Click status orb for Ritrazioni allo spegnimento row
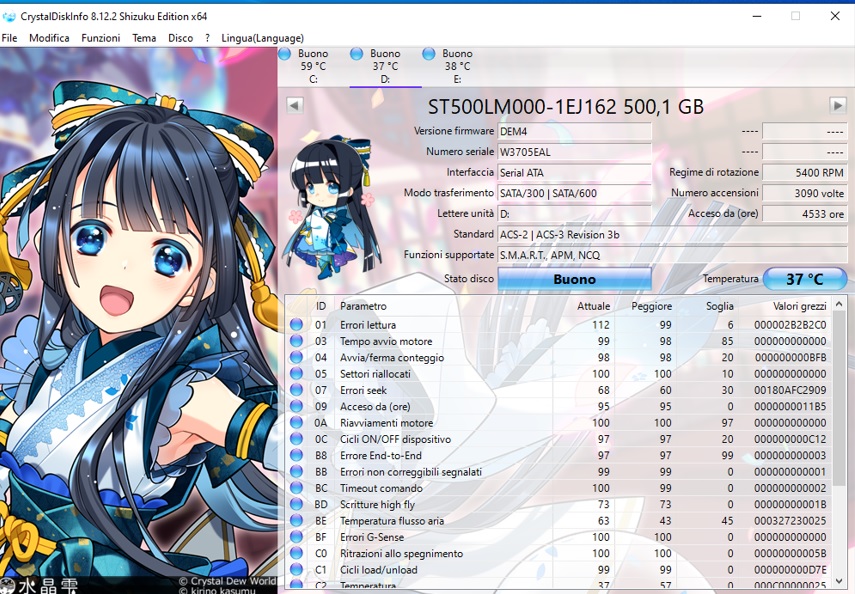The height and width of the screenshot is (594, 855). (296, 553)
